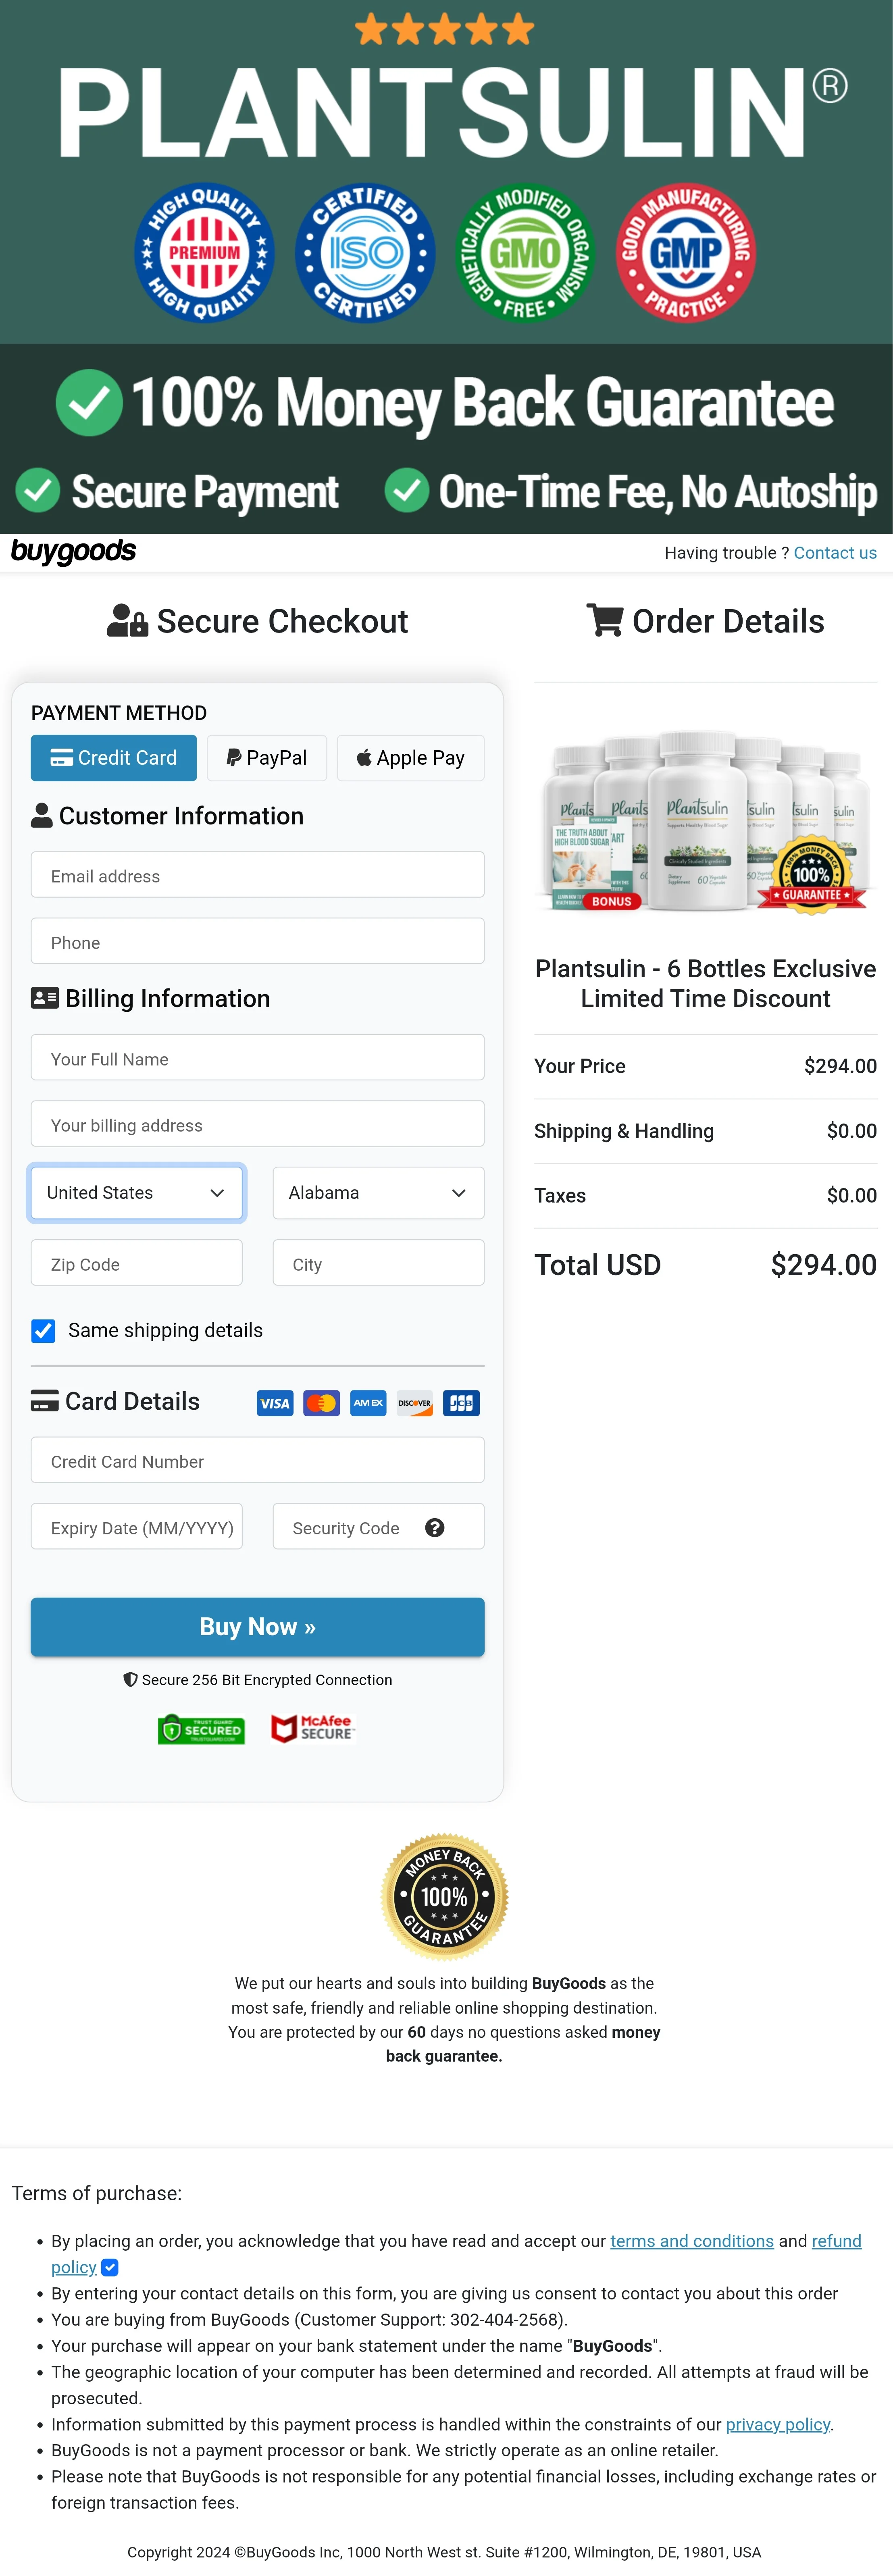Open the Contact us link
Viewport: 893px width, 2576px height.
click(834, 553)
